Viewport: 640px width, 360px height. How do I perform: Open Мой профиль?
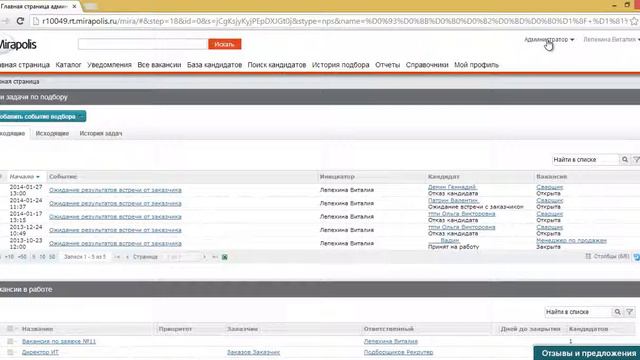point(476,65)
